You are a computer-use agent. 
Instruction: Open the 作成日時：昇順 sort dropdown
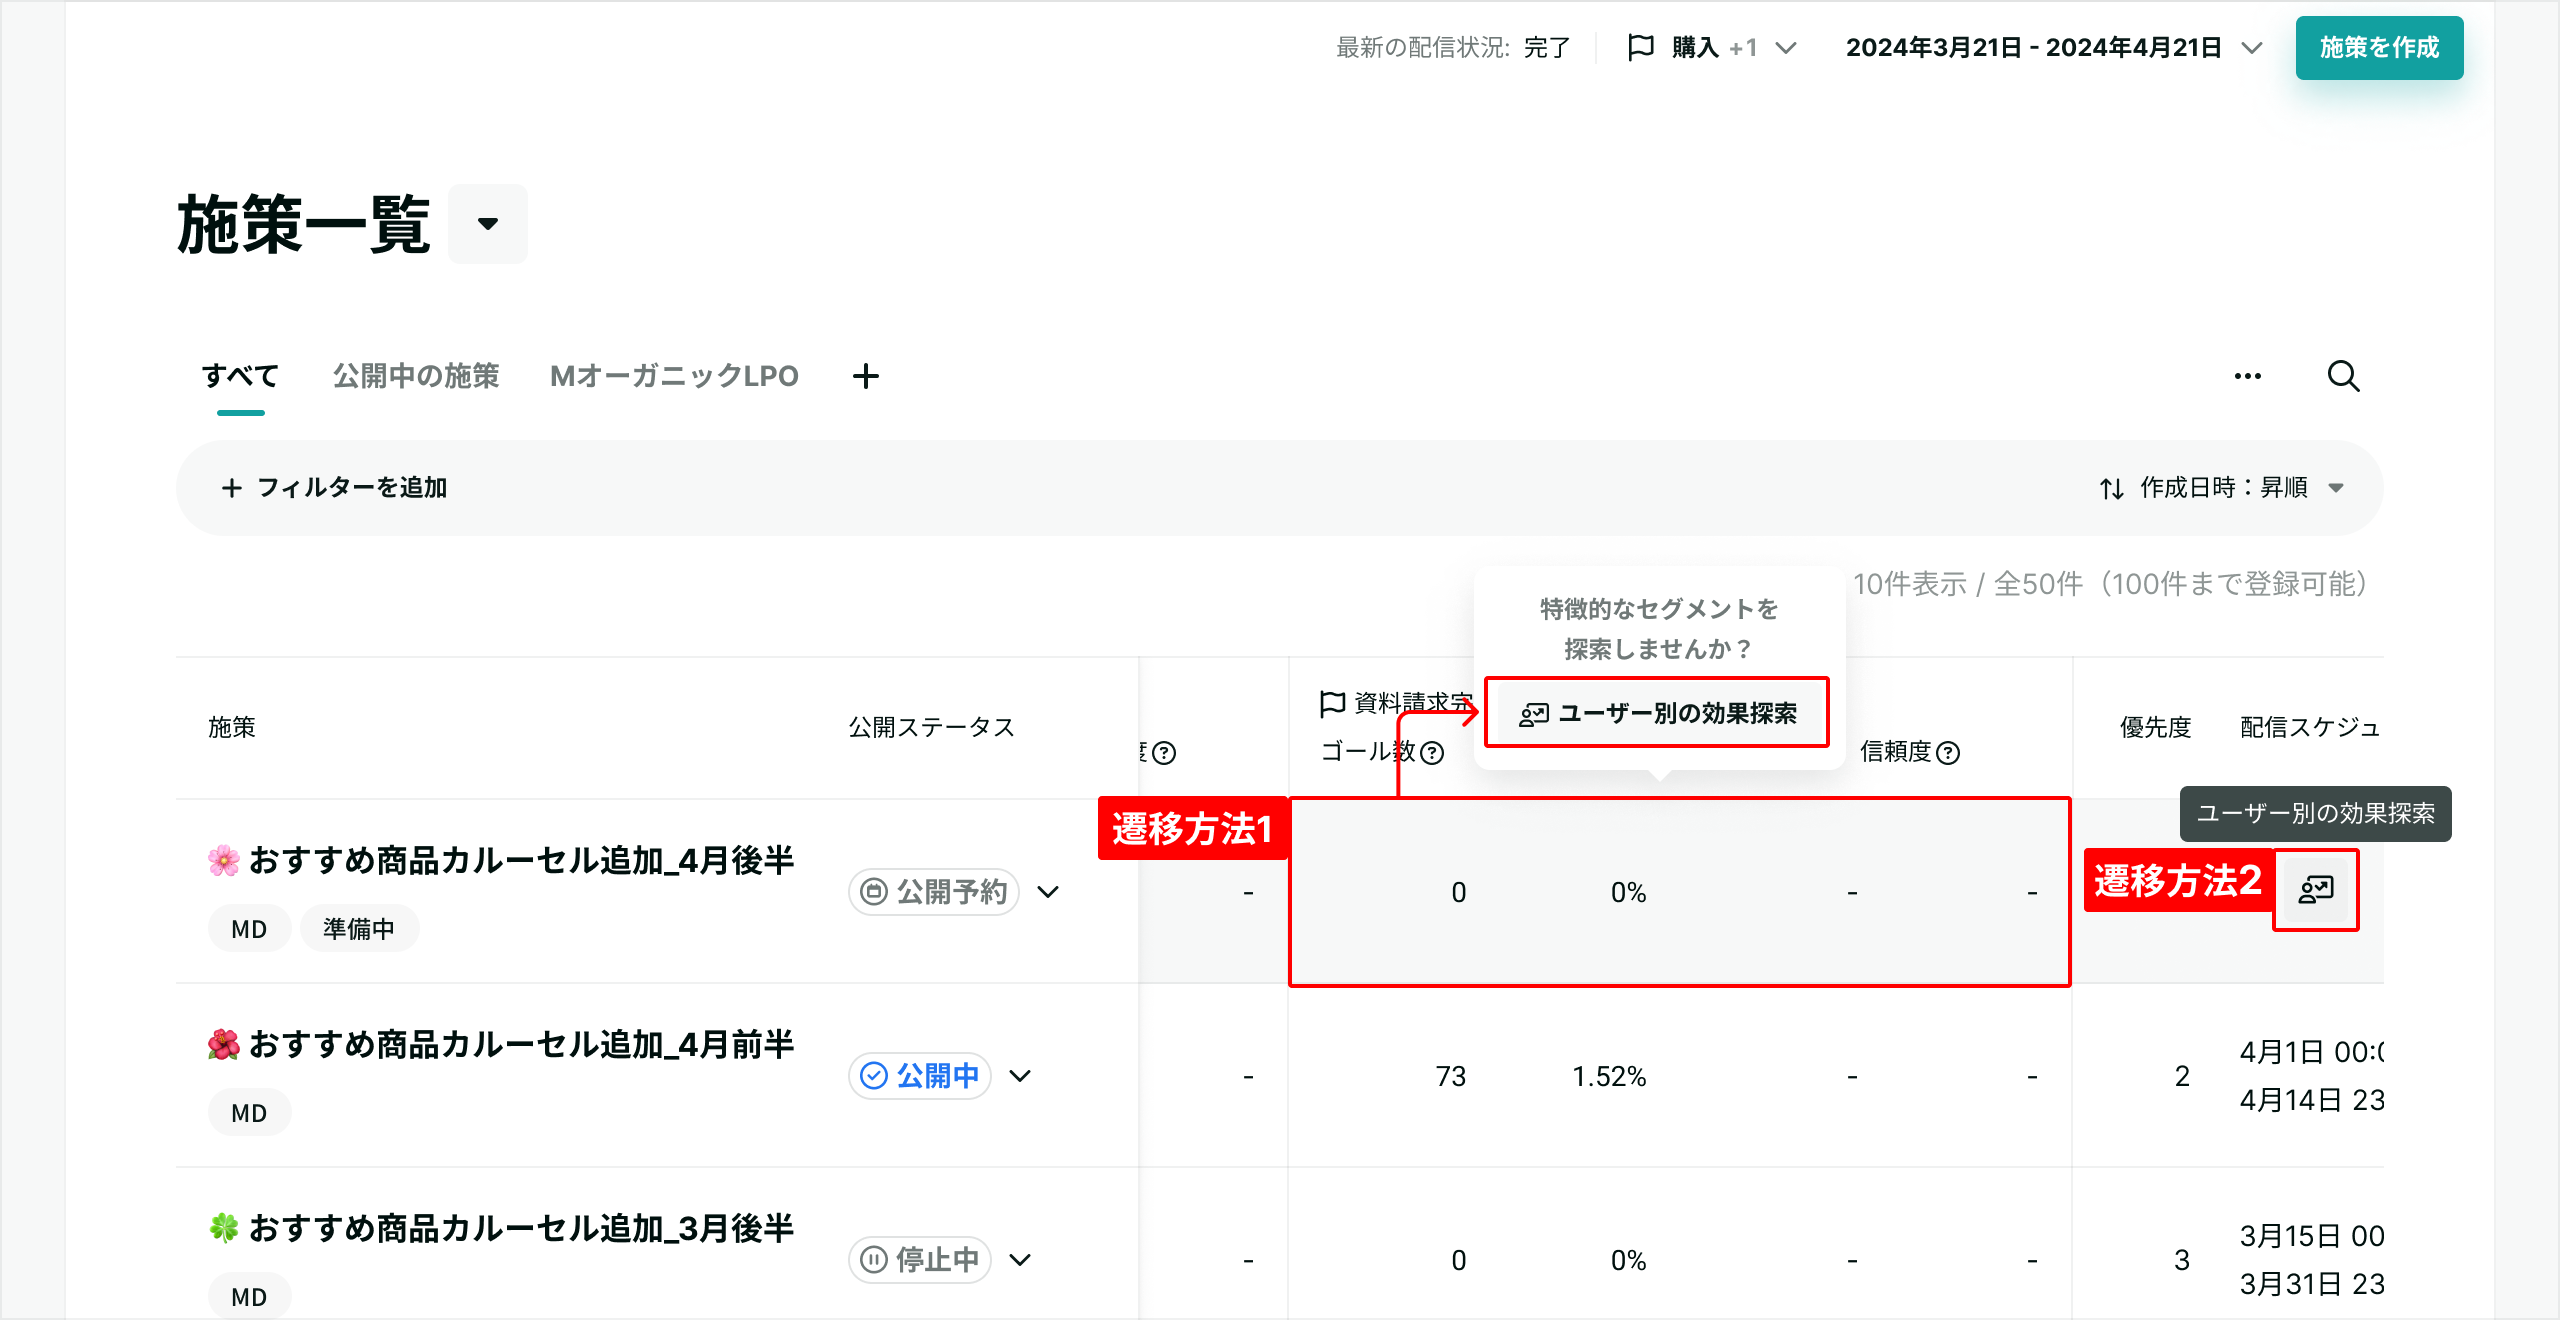[x=2222, y=487]
